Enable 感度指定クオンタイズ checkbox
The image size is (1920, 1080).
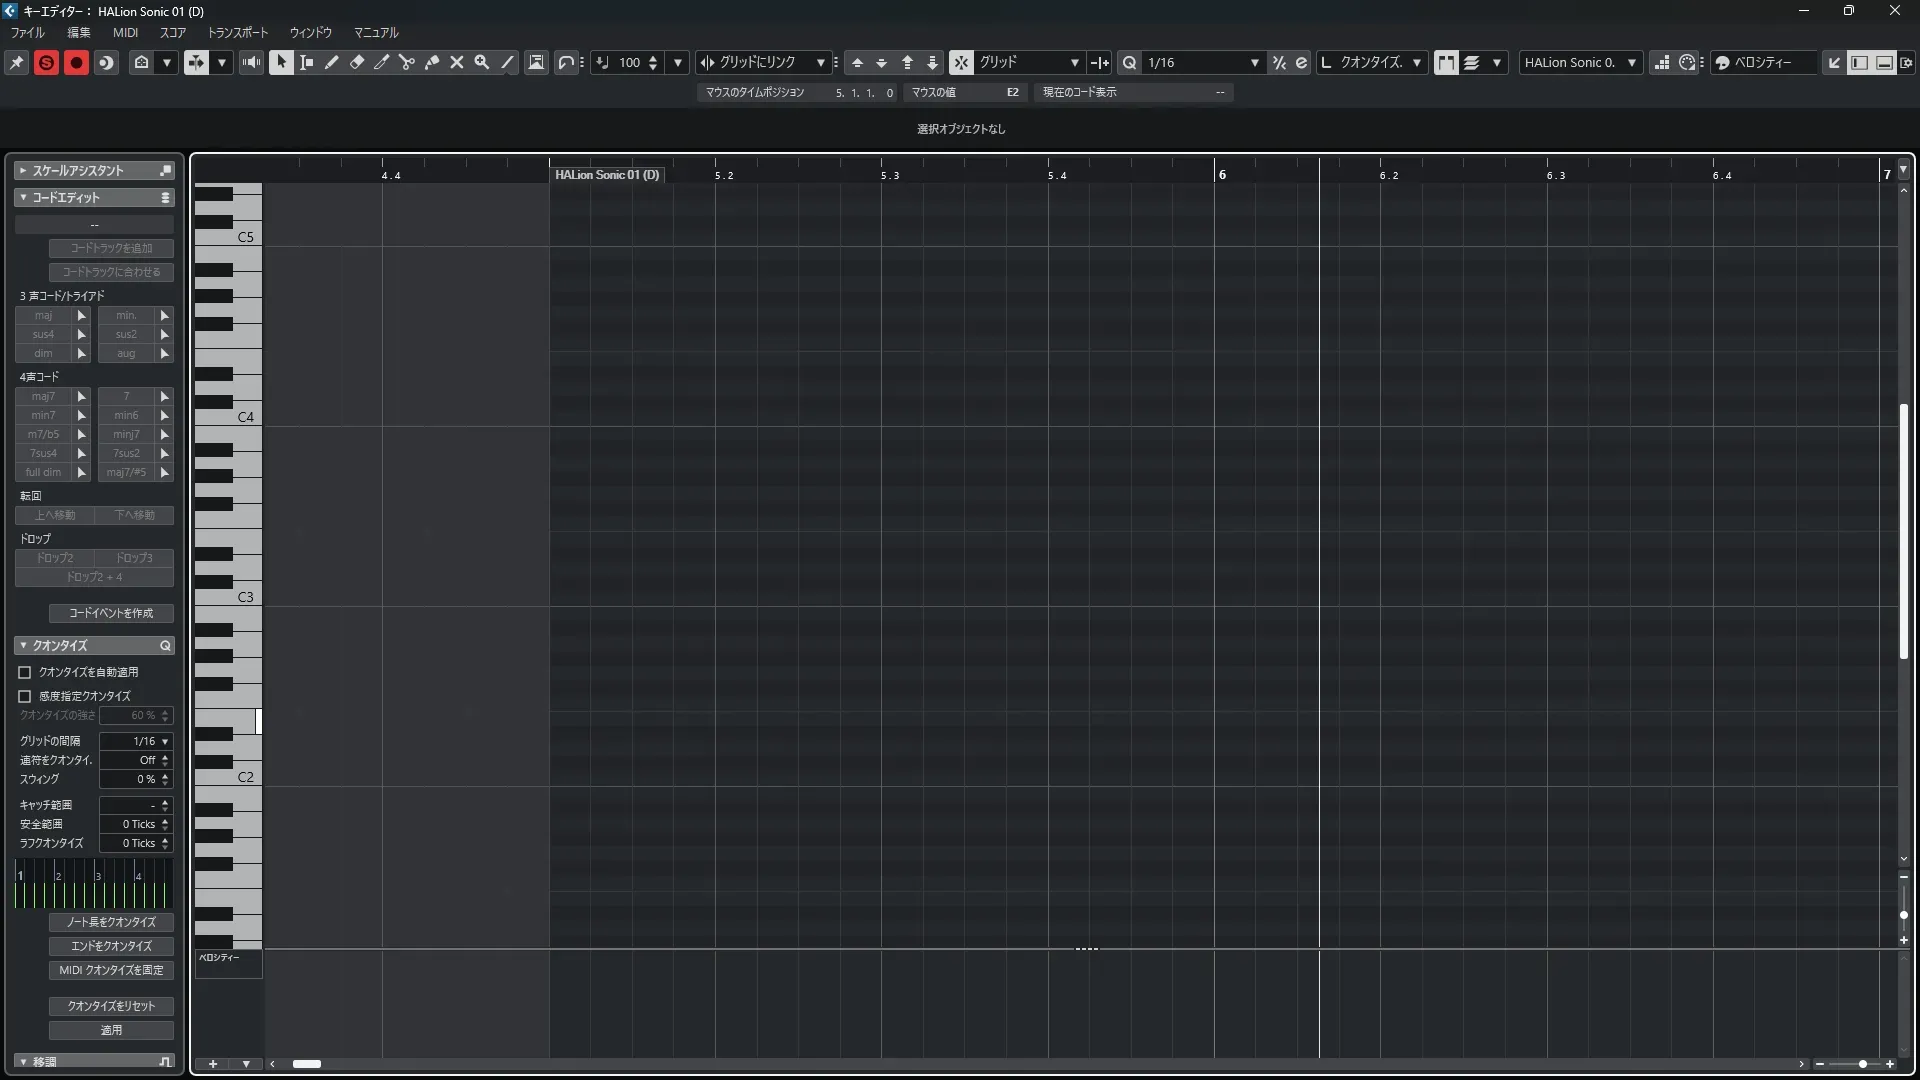pyautogui.click(x=25, y=696)
